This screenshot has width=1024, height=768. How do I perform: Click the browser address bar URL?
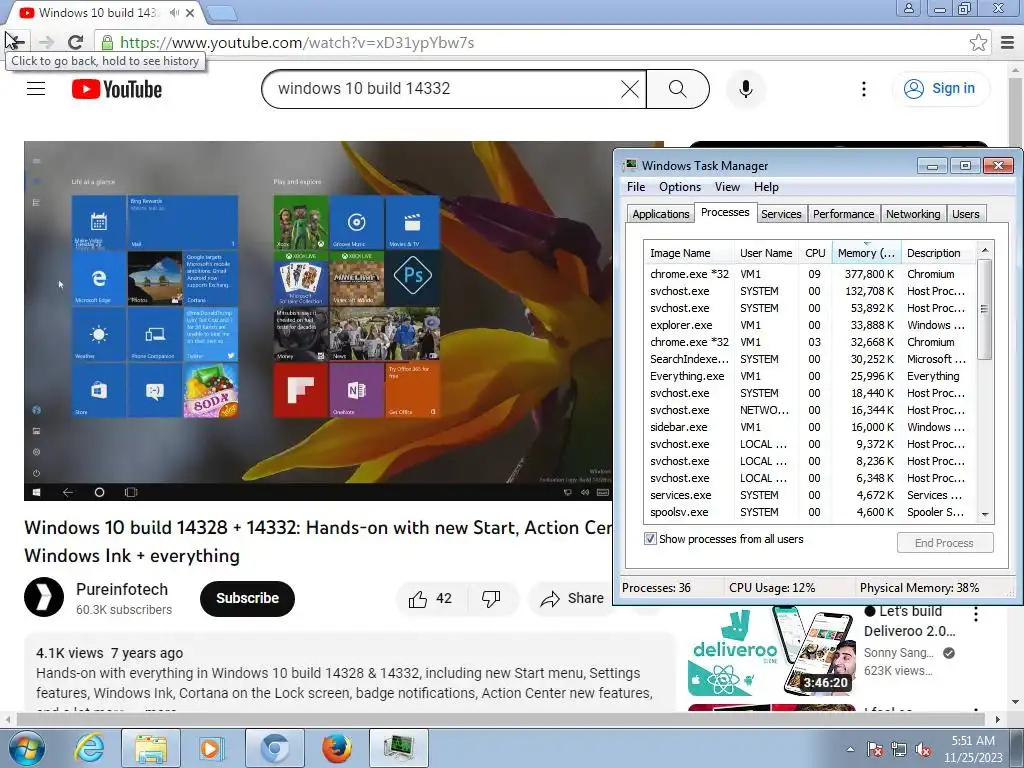(x=297, y=42)
